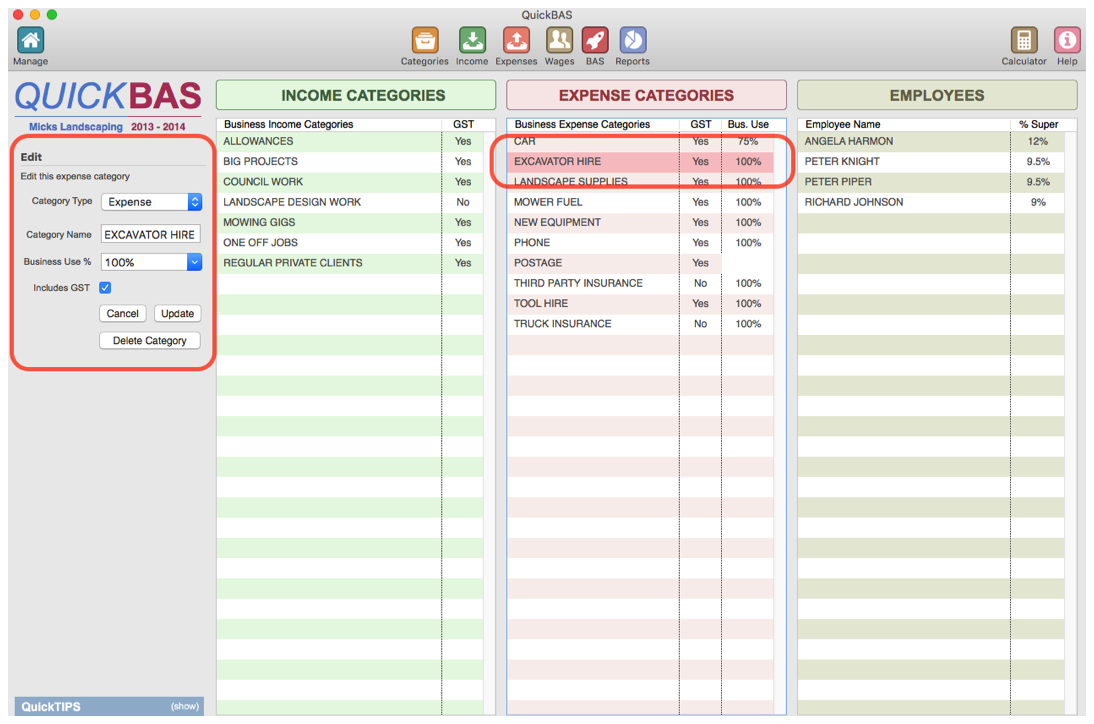The width and height of the screenshot is (1094, 724).
Task: Open the Categories section from the toolbar
Action: click(424, 40)
